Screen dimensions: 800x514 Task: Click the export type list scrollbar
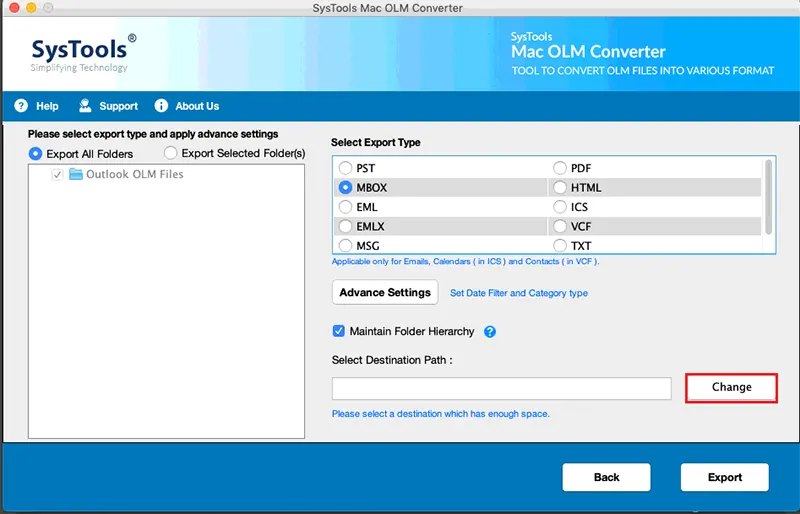coord(768,197)
